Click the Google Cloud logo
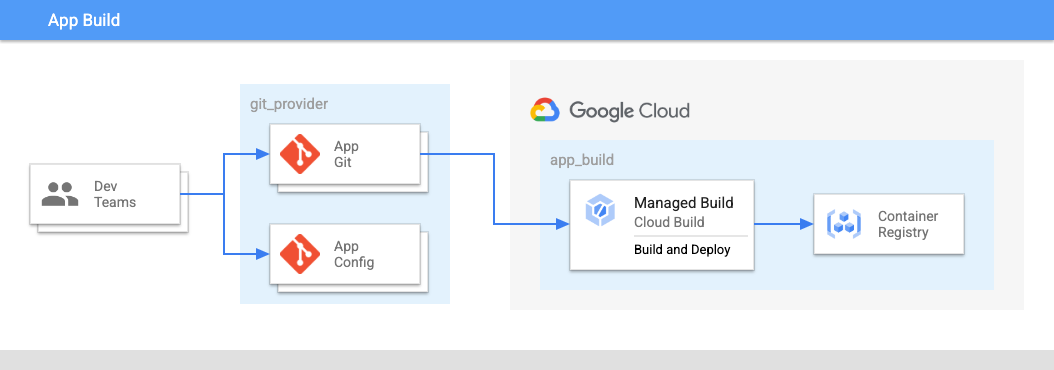1054x370 pixels. tap(545, 110)
